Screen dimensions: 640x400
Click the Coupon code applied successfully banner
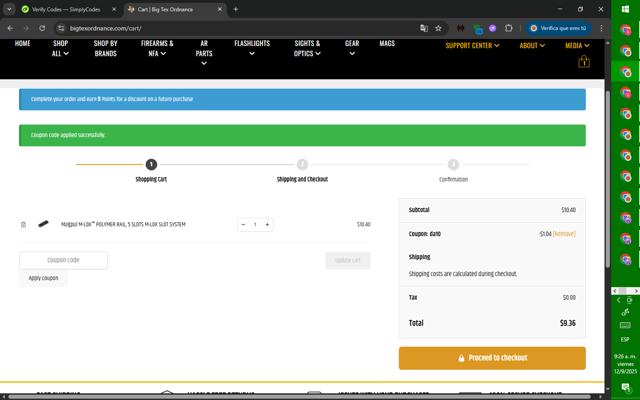[x=302, y=135]
